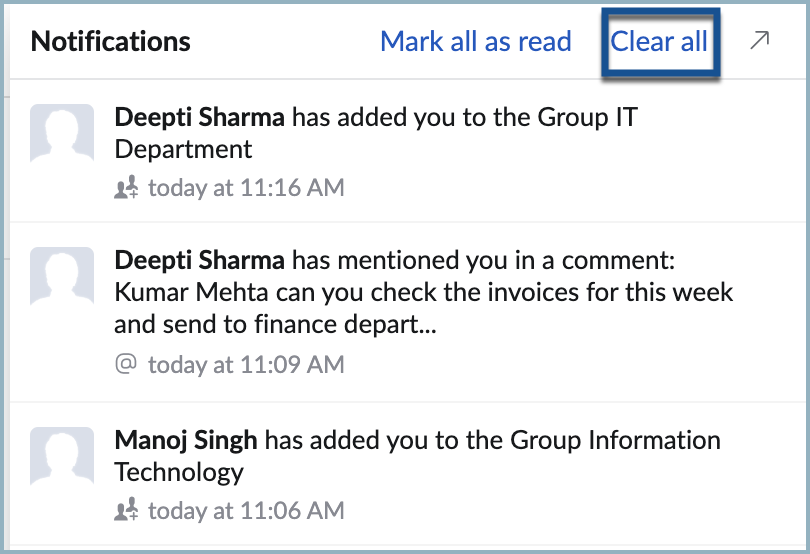Screen dimensions: 810x554
Task: Click the today at 11:16 AM timestamp
Action: 246,188
